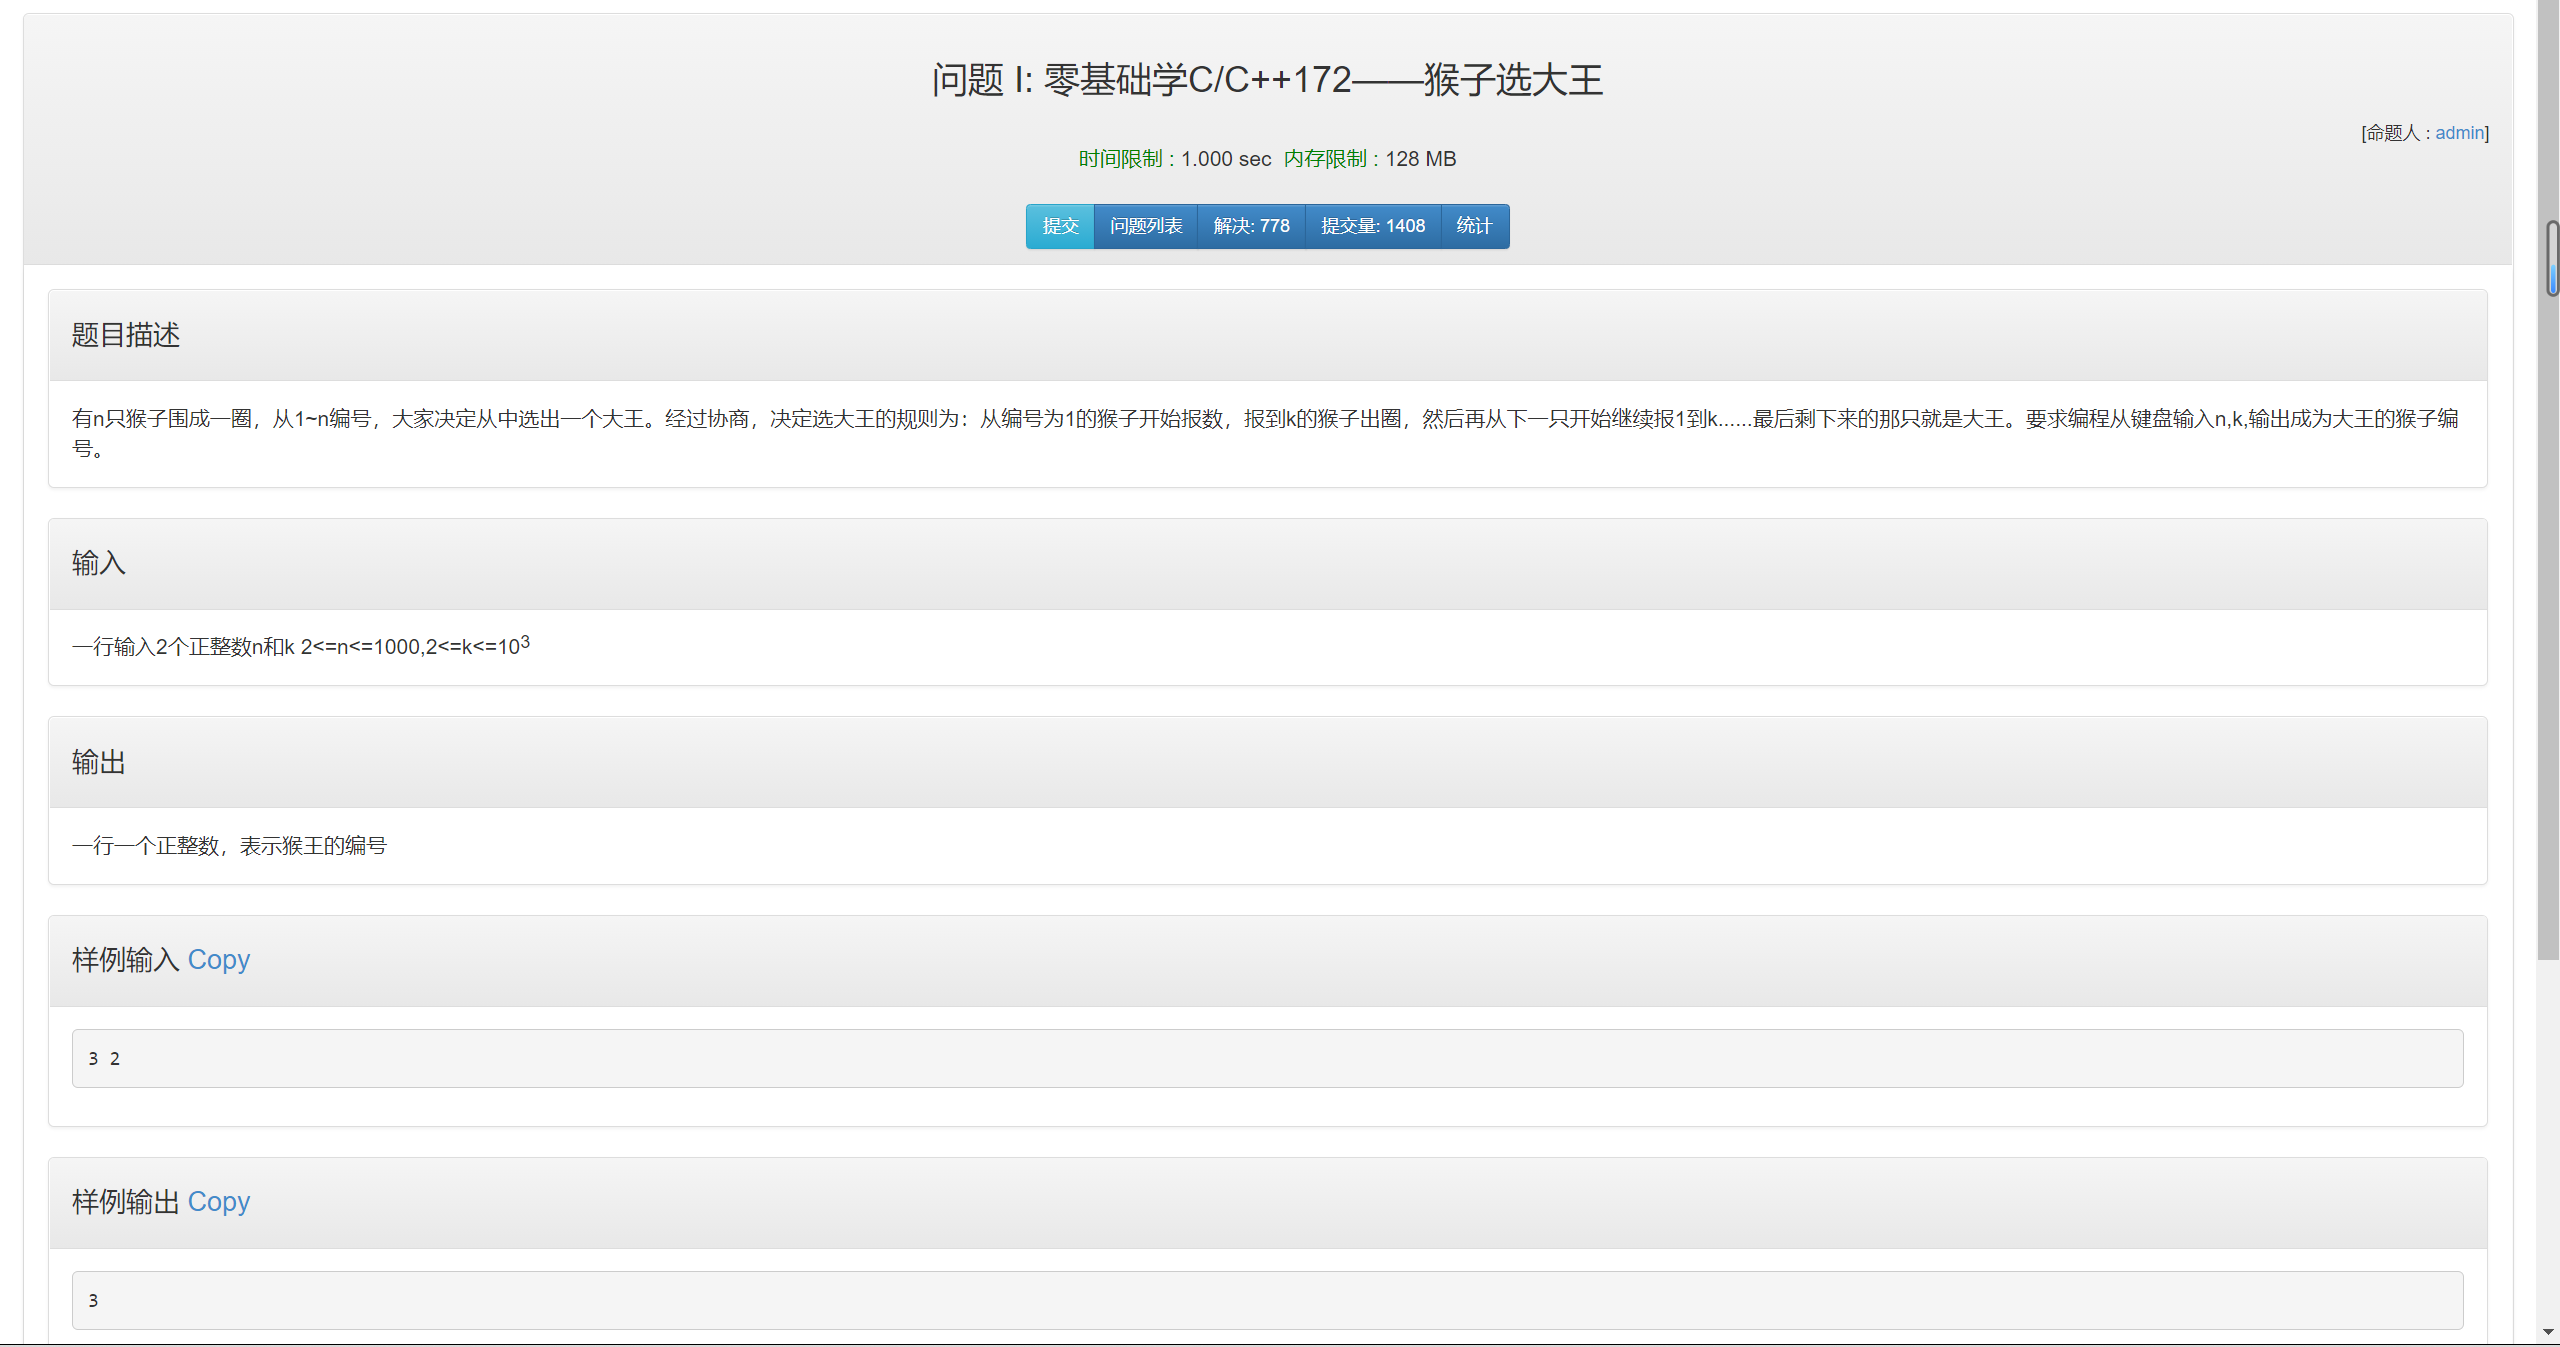Click the 时间限制 time limit label
The width and height of the screenshot is (2560, 1347).
tap(1120, 159)
